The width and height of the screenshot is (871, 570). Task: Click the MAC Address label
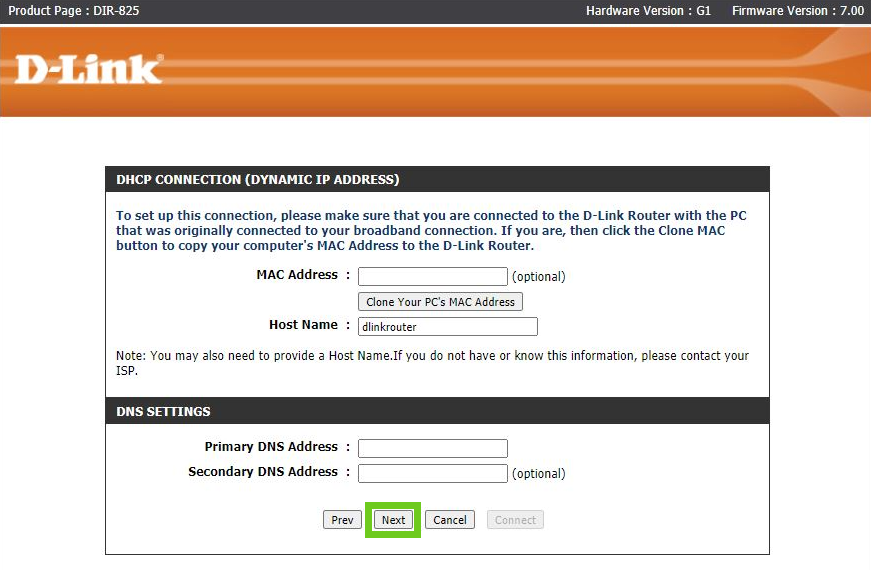tap(297, 275)
